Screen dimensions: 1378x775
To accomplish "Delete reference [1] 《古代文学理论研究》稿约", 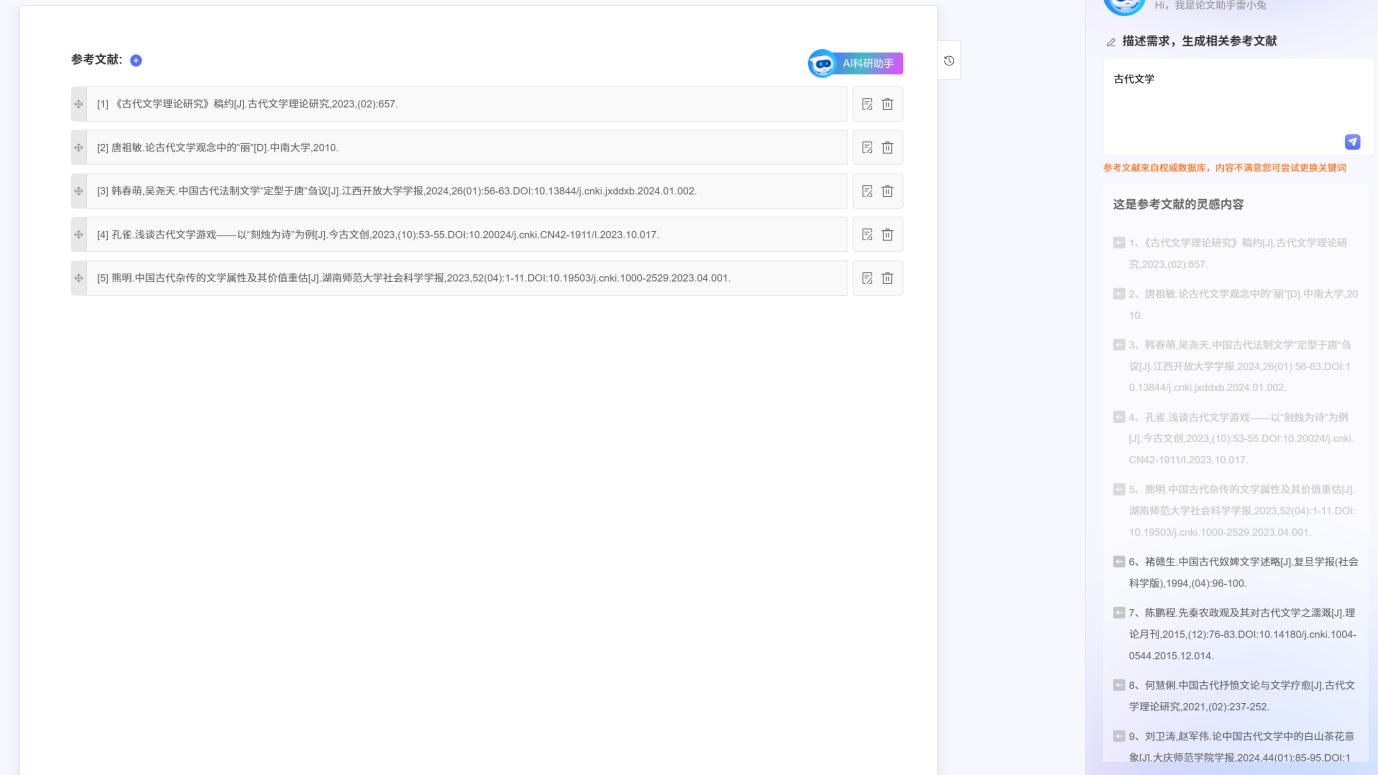I will 887,104.
